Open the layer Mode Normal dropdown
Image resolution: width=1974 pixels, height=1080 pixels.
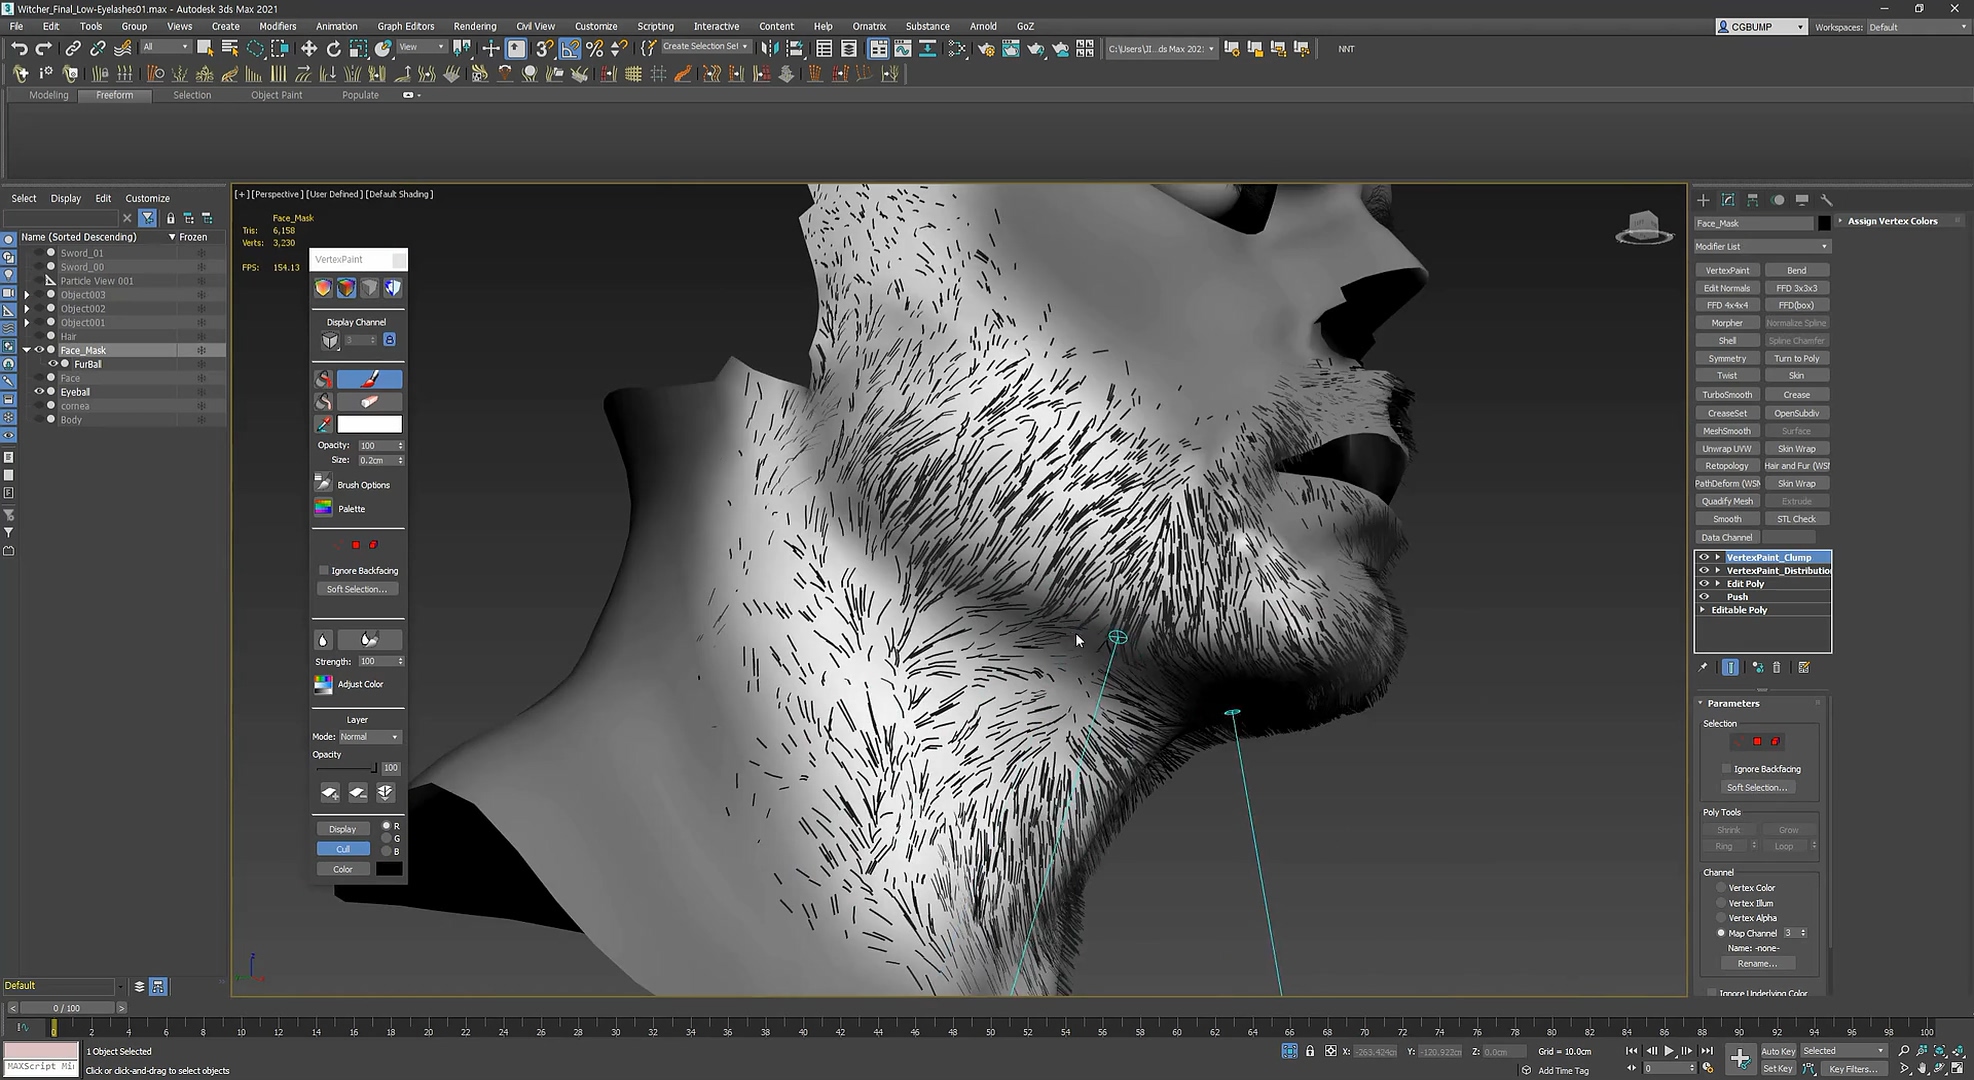pyautogui.click(x=369, y=737)
